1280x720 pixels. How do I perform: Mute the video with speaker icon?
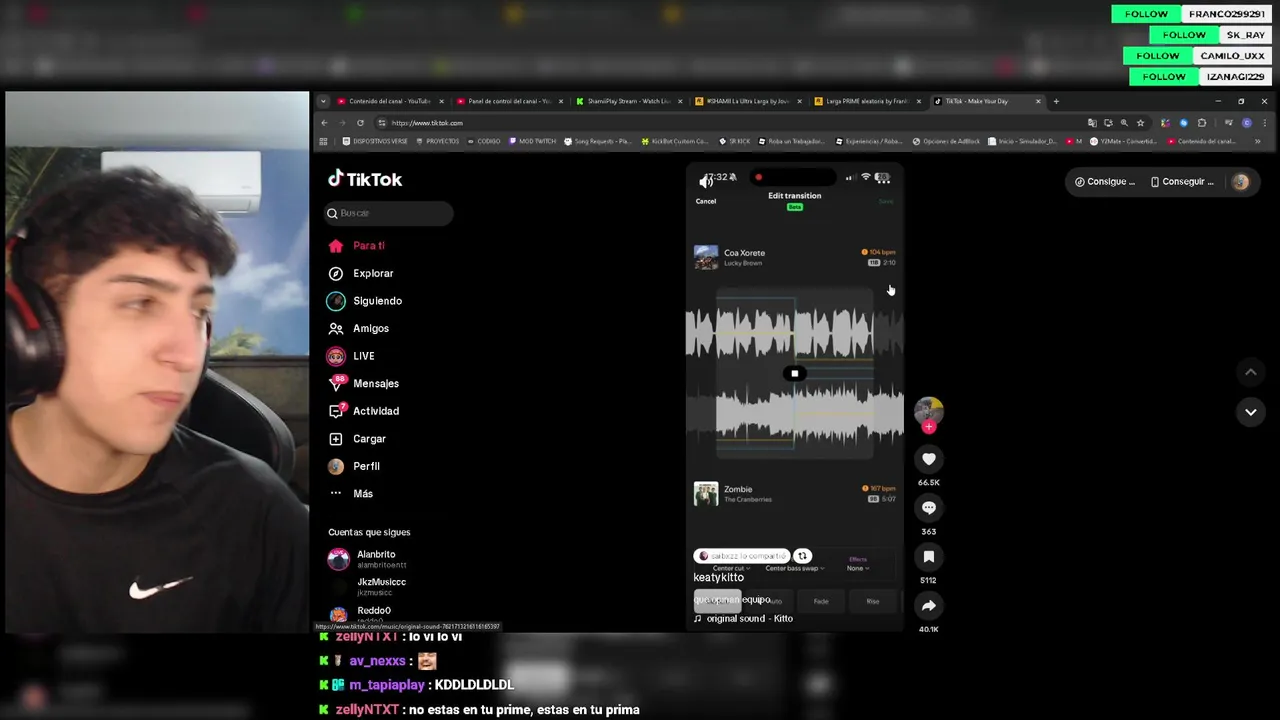706,180
